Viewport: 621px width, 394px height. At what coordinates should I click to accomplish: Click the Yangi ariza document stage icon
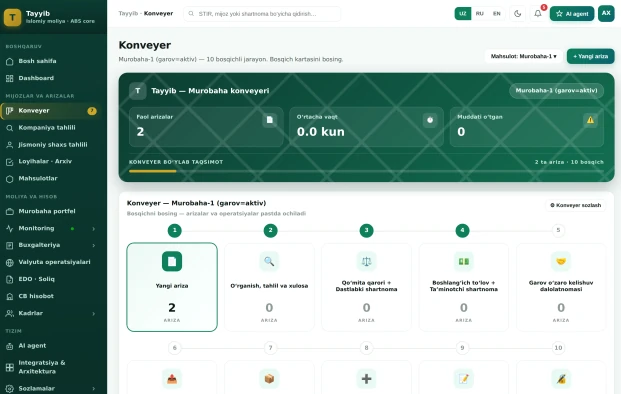point(172,261)
